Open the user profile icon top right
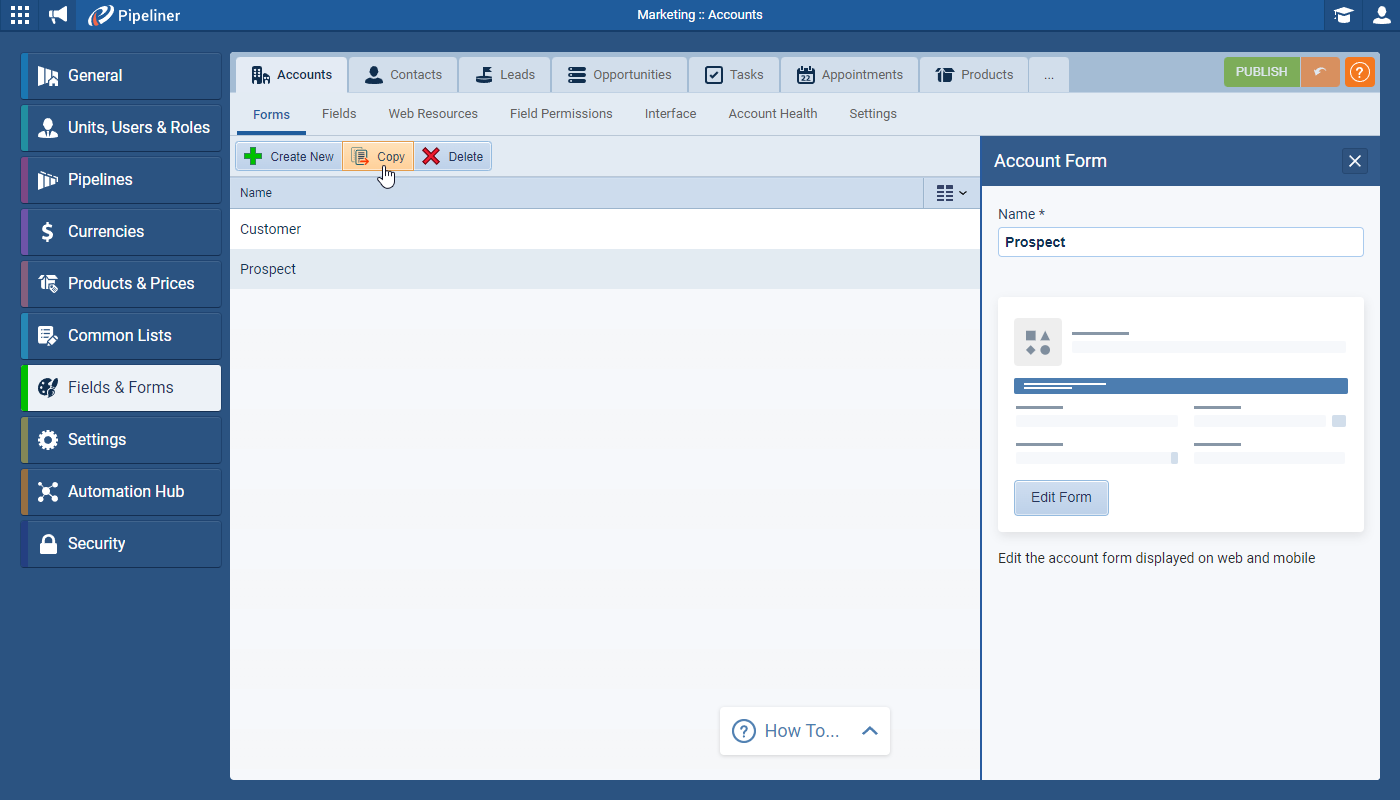Viewport: 1400px width, 800px height. (1380, 15)
